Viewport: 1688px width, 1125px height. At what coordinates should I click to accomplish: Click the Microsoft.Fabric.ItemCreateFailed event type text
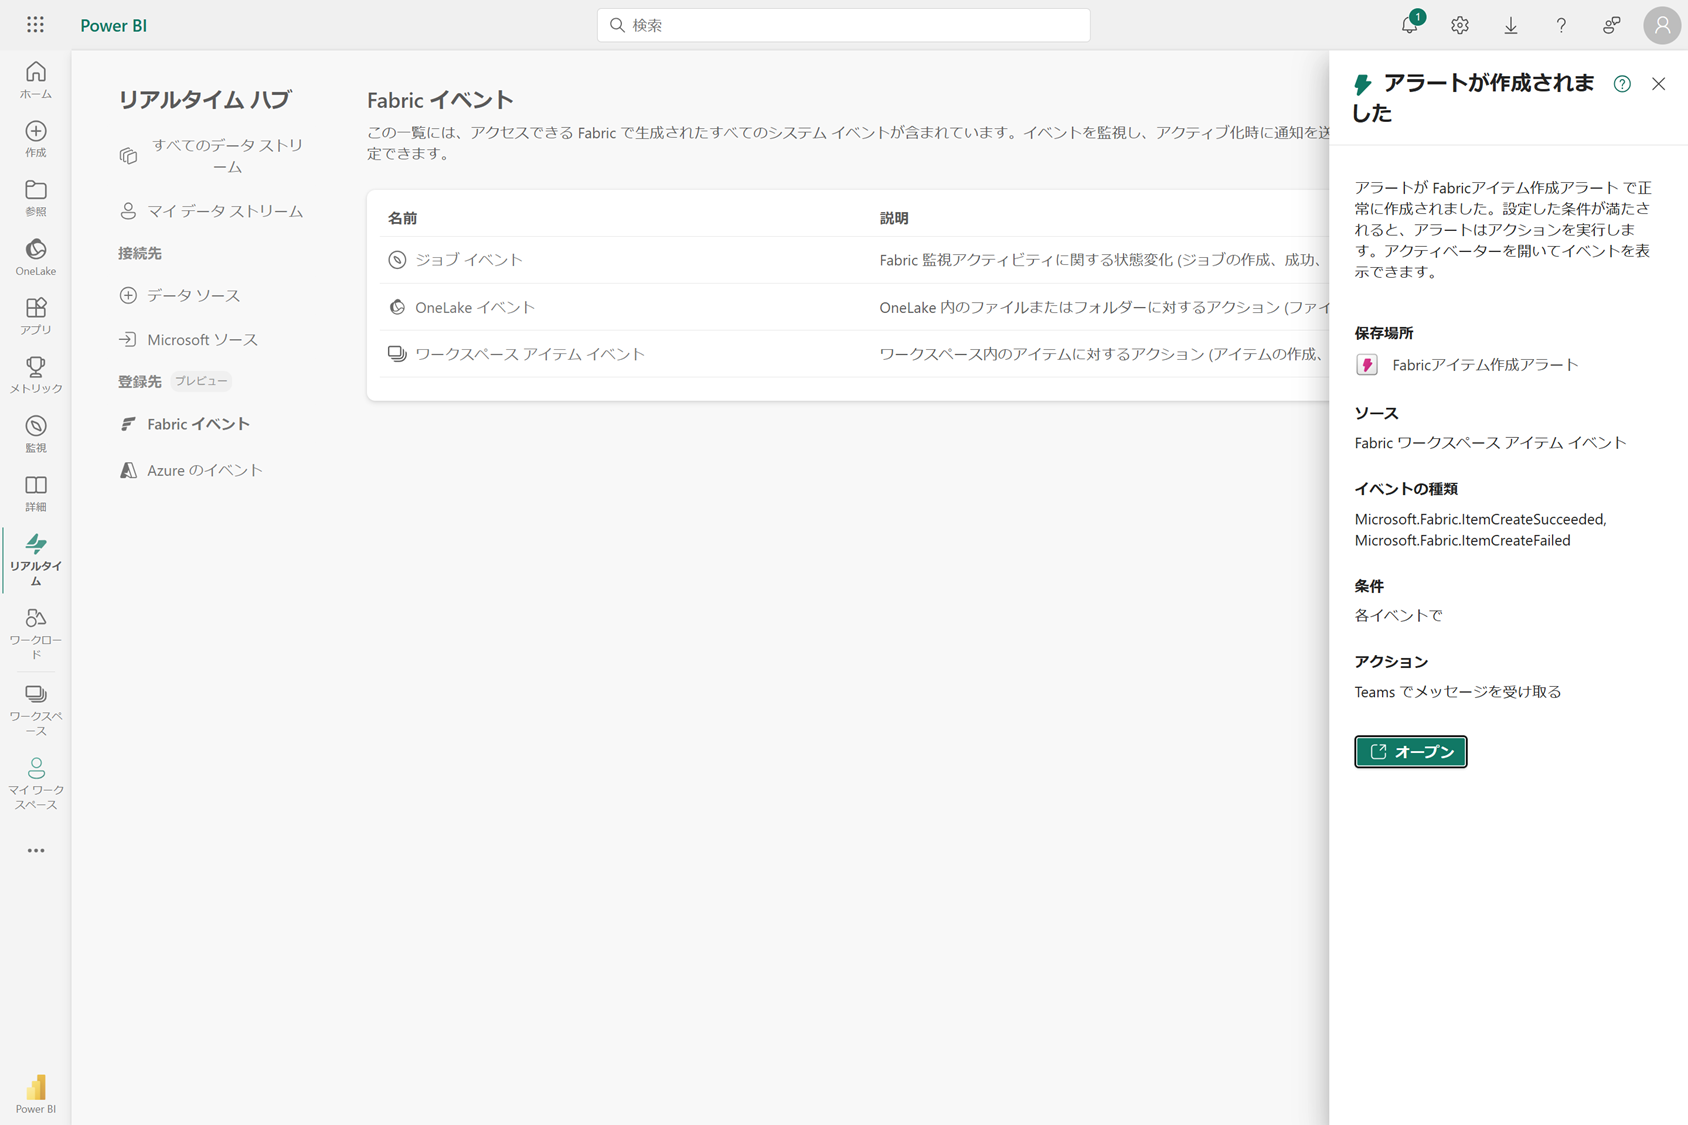coord(1462,541)
